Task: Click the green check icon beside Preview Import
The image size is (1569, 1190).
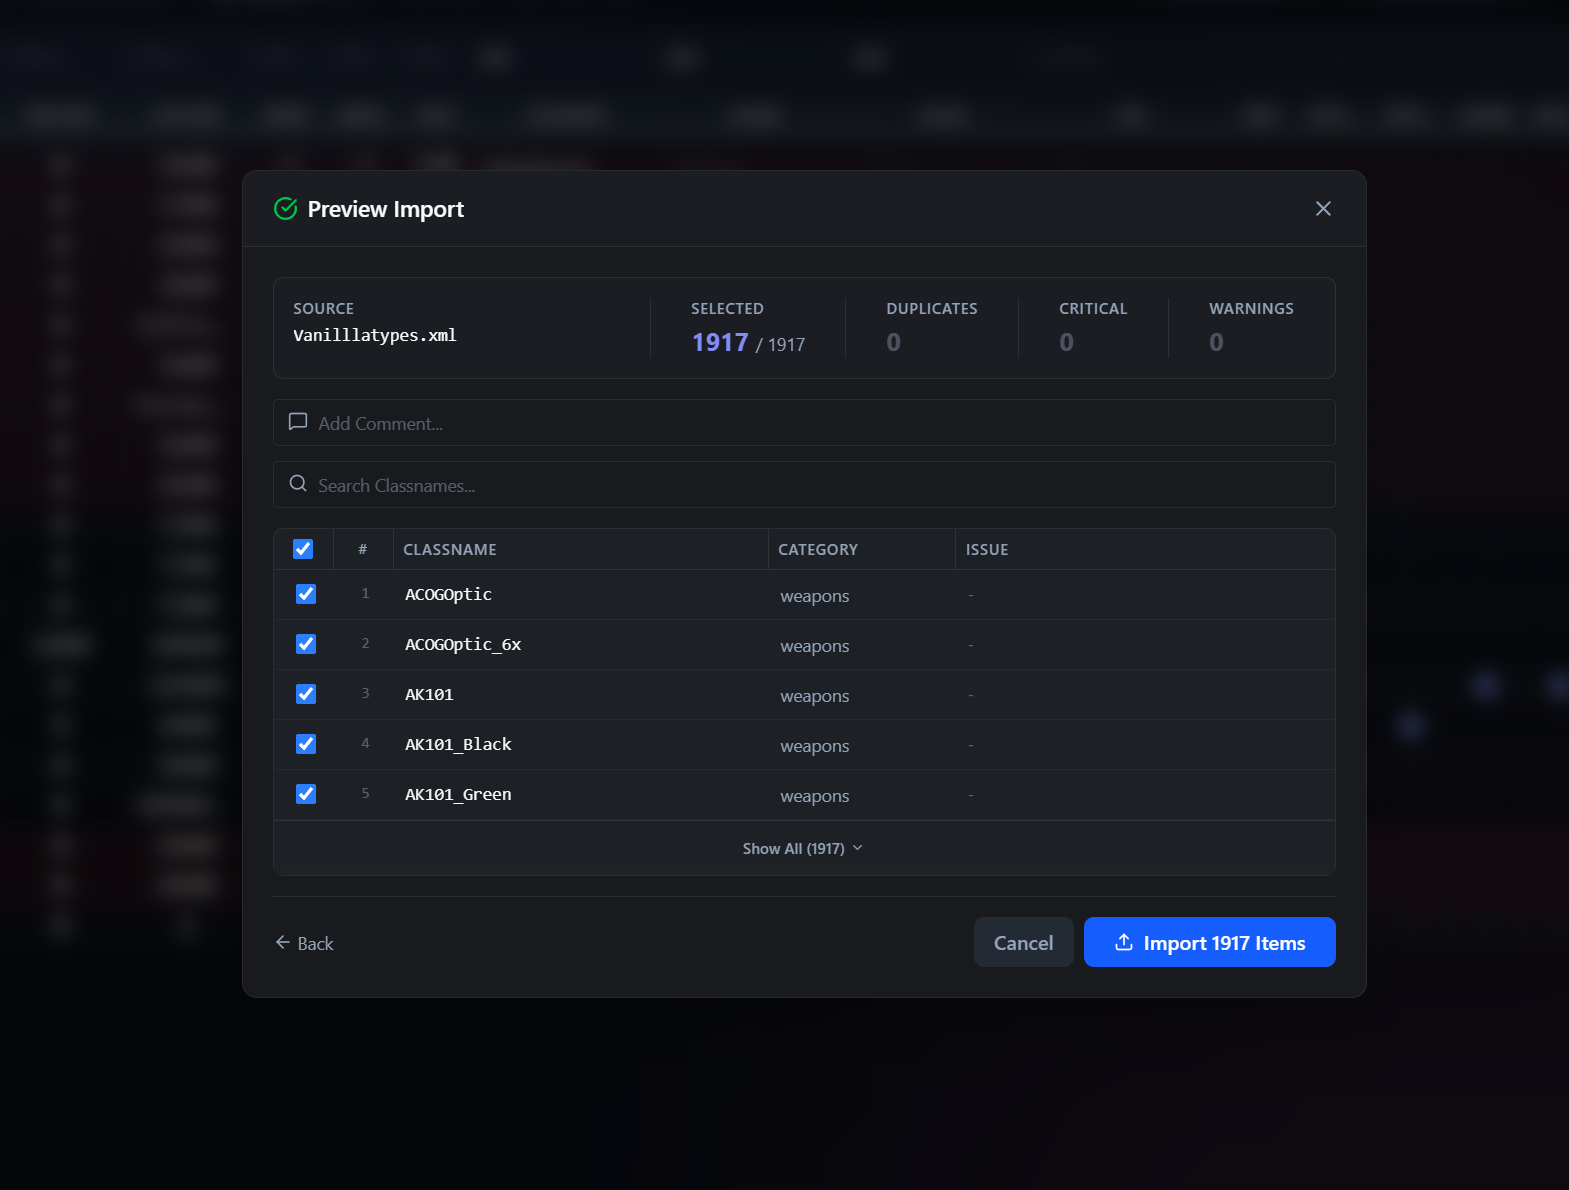Action: pos(286,208)
